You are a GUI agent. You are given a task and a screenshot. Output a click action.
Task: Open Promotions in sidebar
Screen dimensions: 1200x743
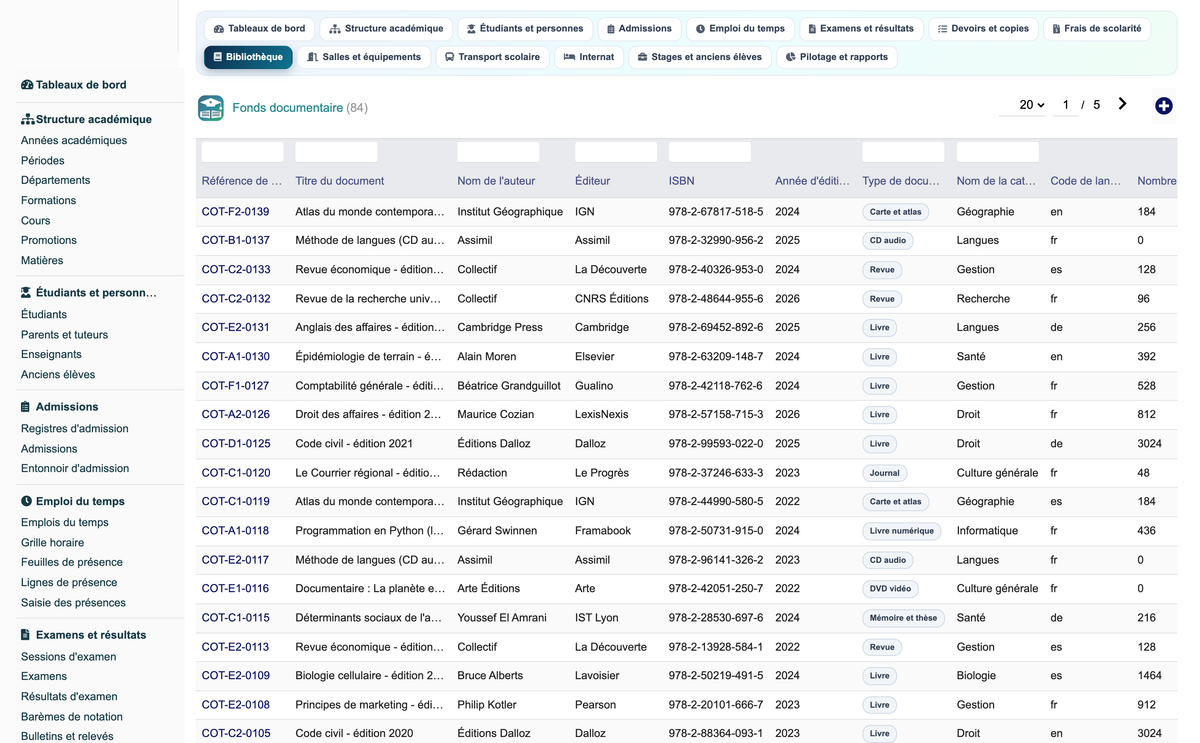(x=49, y=240)
